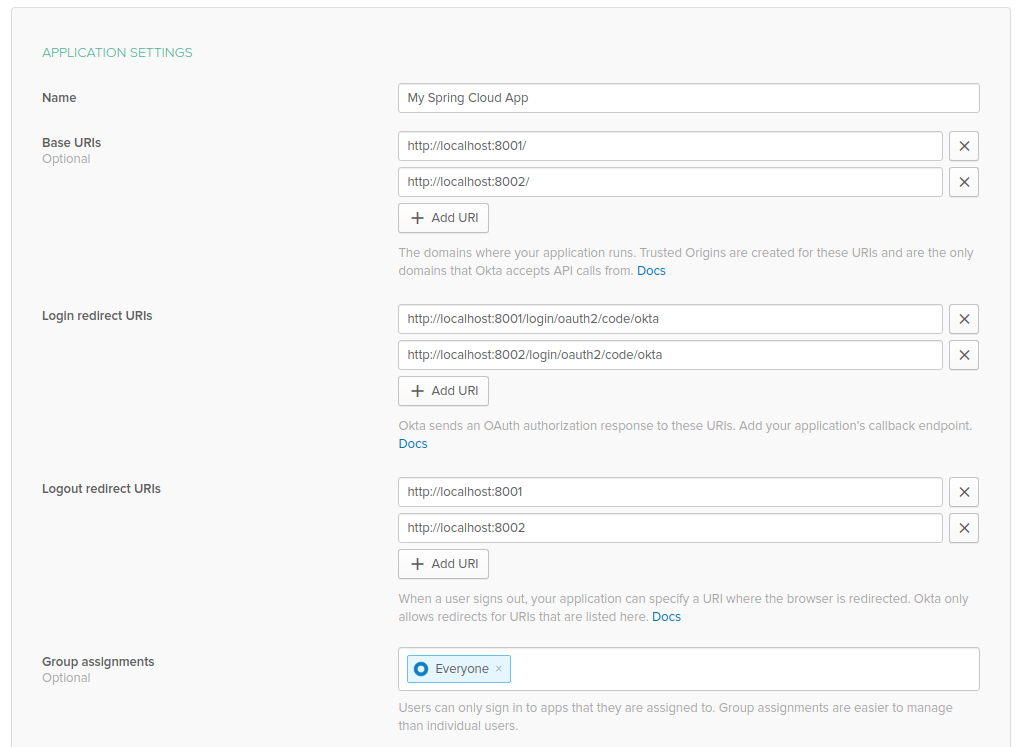1023x747 pixels.
Task: Edit base URI http://localhost:8001/ field
Action: coord(671,146)
